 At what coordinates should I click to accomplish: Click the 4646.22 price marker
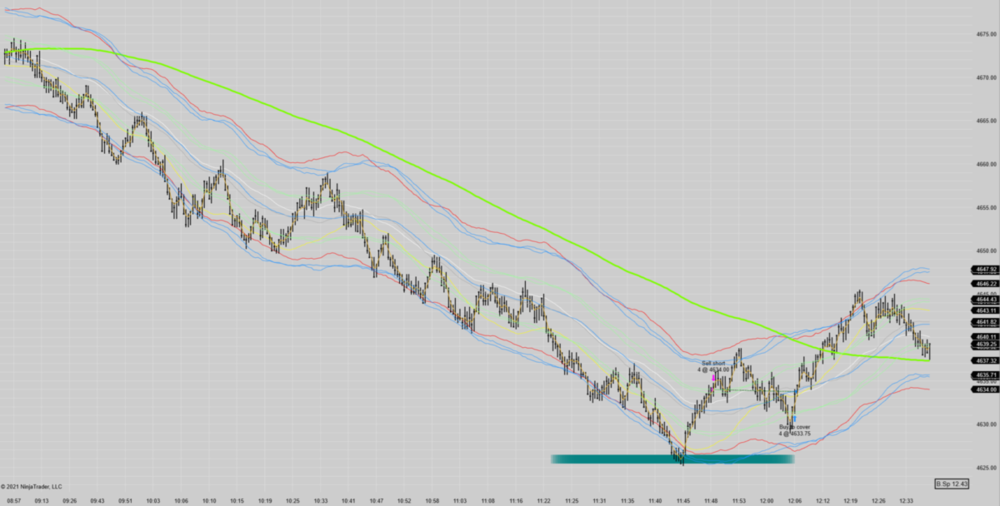tap(984, 284)
